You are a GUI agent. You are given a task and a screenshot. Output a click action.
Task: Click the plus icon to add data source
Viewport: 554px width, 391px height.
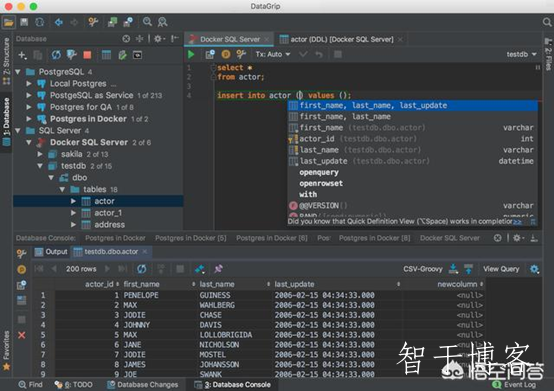point(22,55)
